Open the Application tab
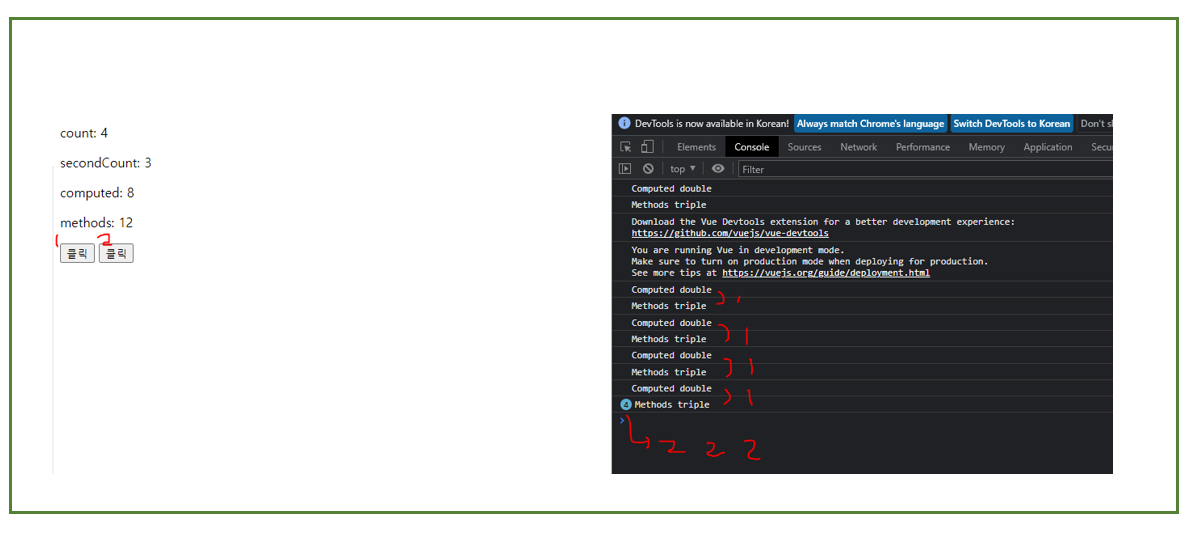 point(1048,147)
